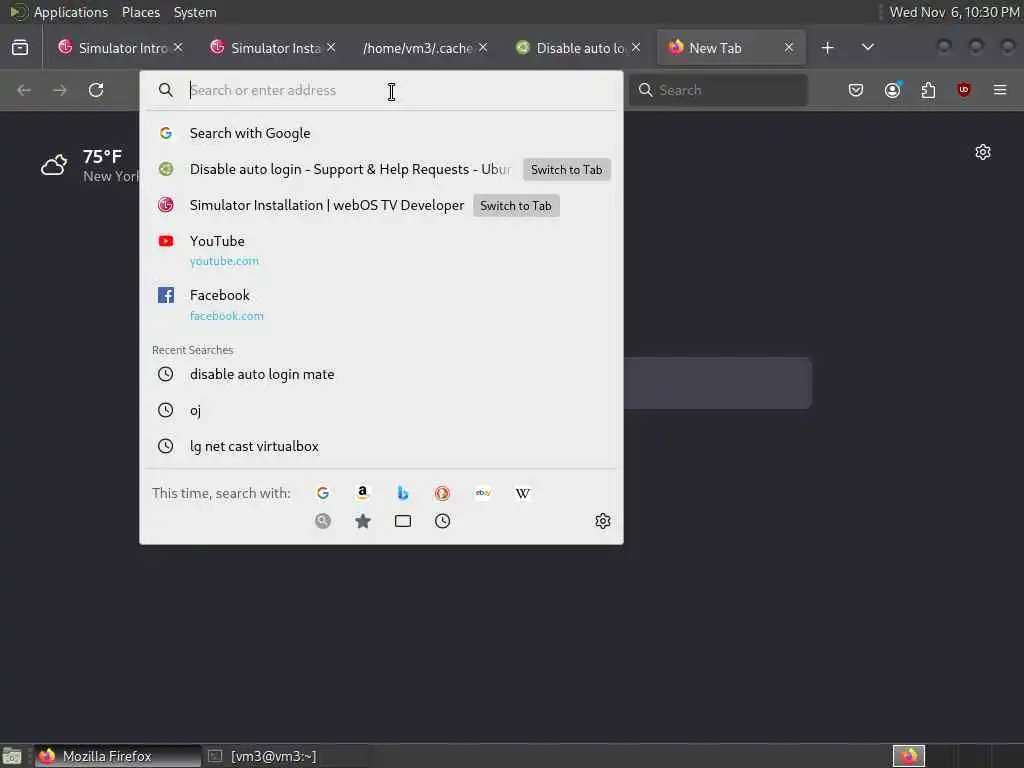Open Firefox account icon
Viewport: 1024px width, 768px height.
click(x=892, y=90)
